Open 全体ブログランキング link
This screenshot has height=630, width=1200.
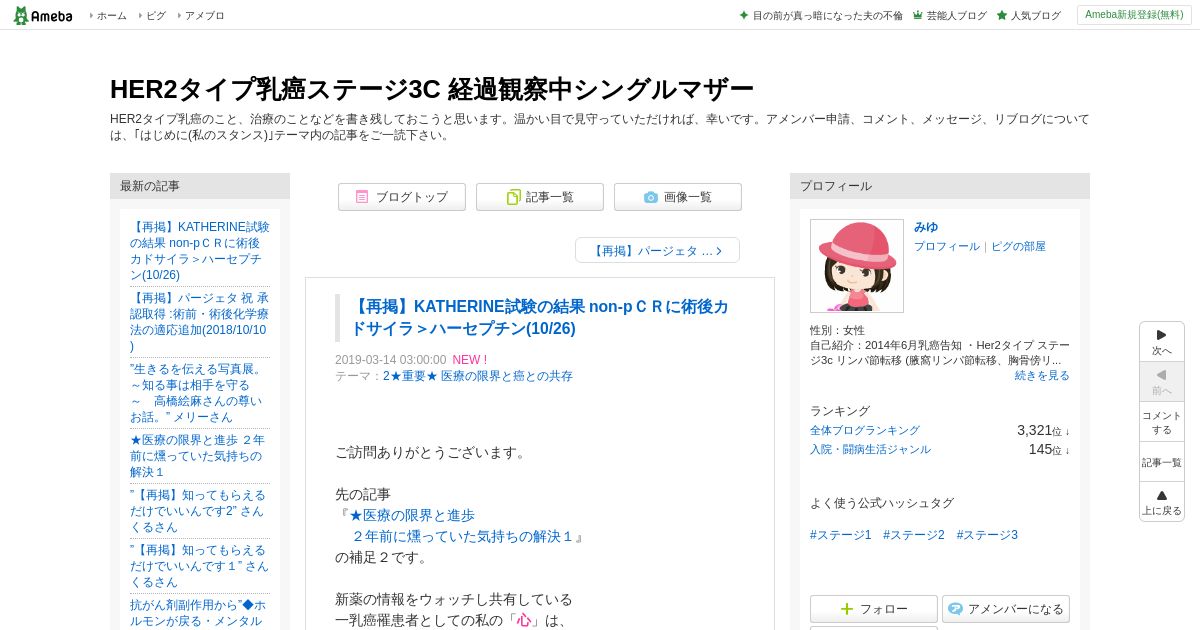[865, 430]
